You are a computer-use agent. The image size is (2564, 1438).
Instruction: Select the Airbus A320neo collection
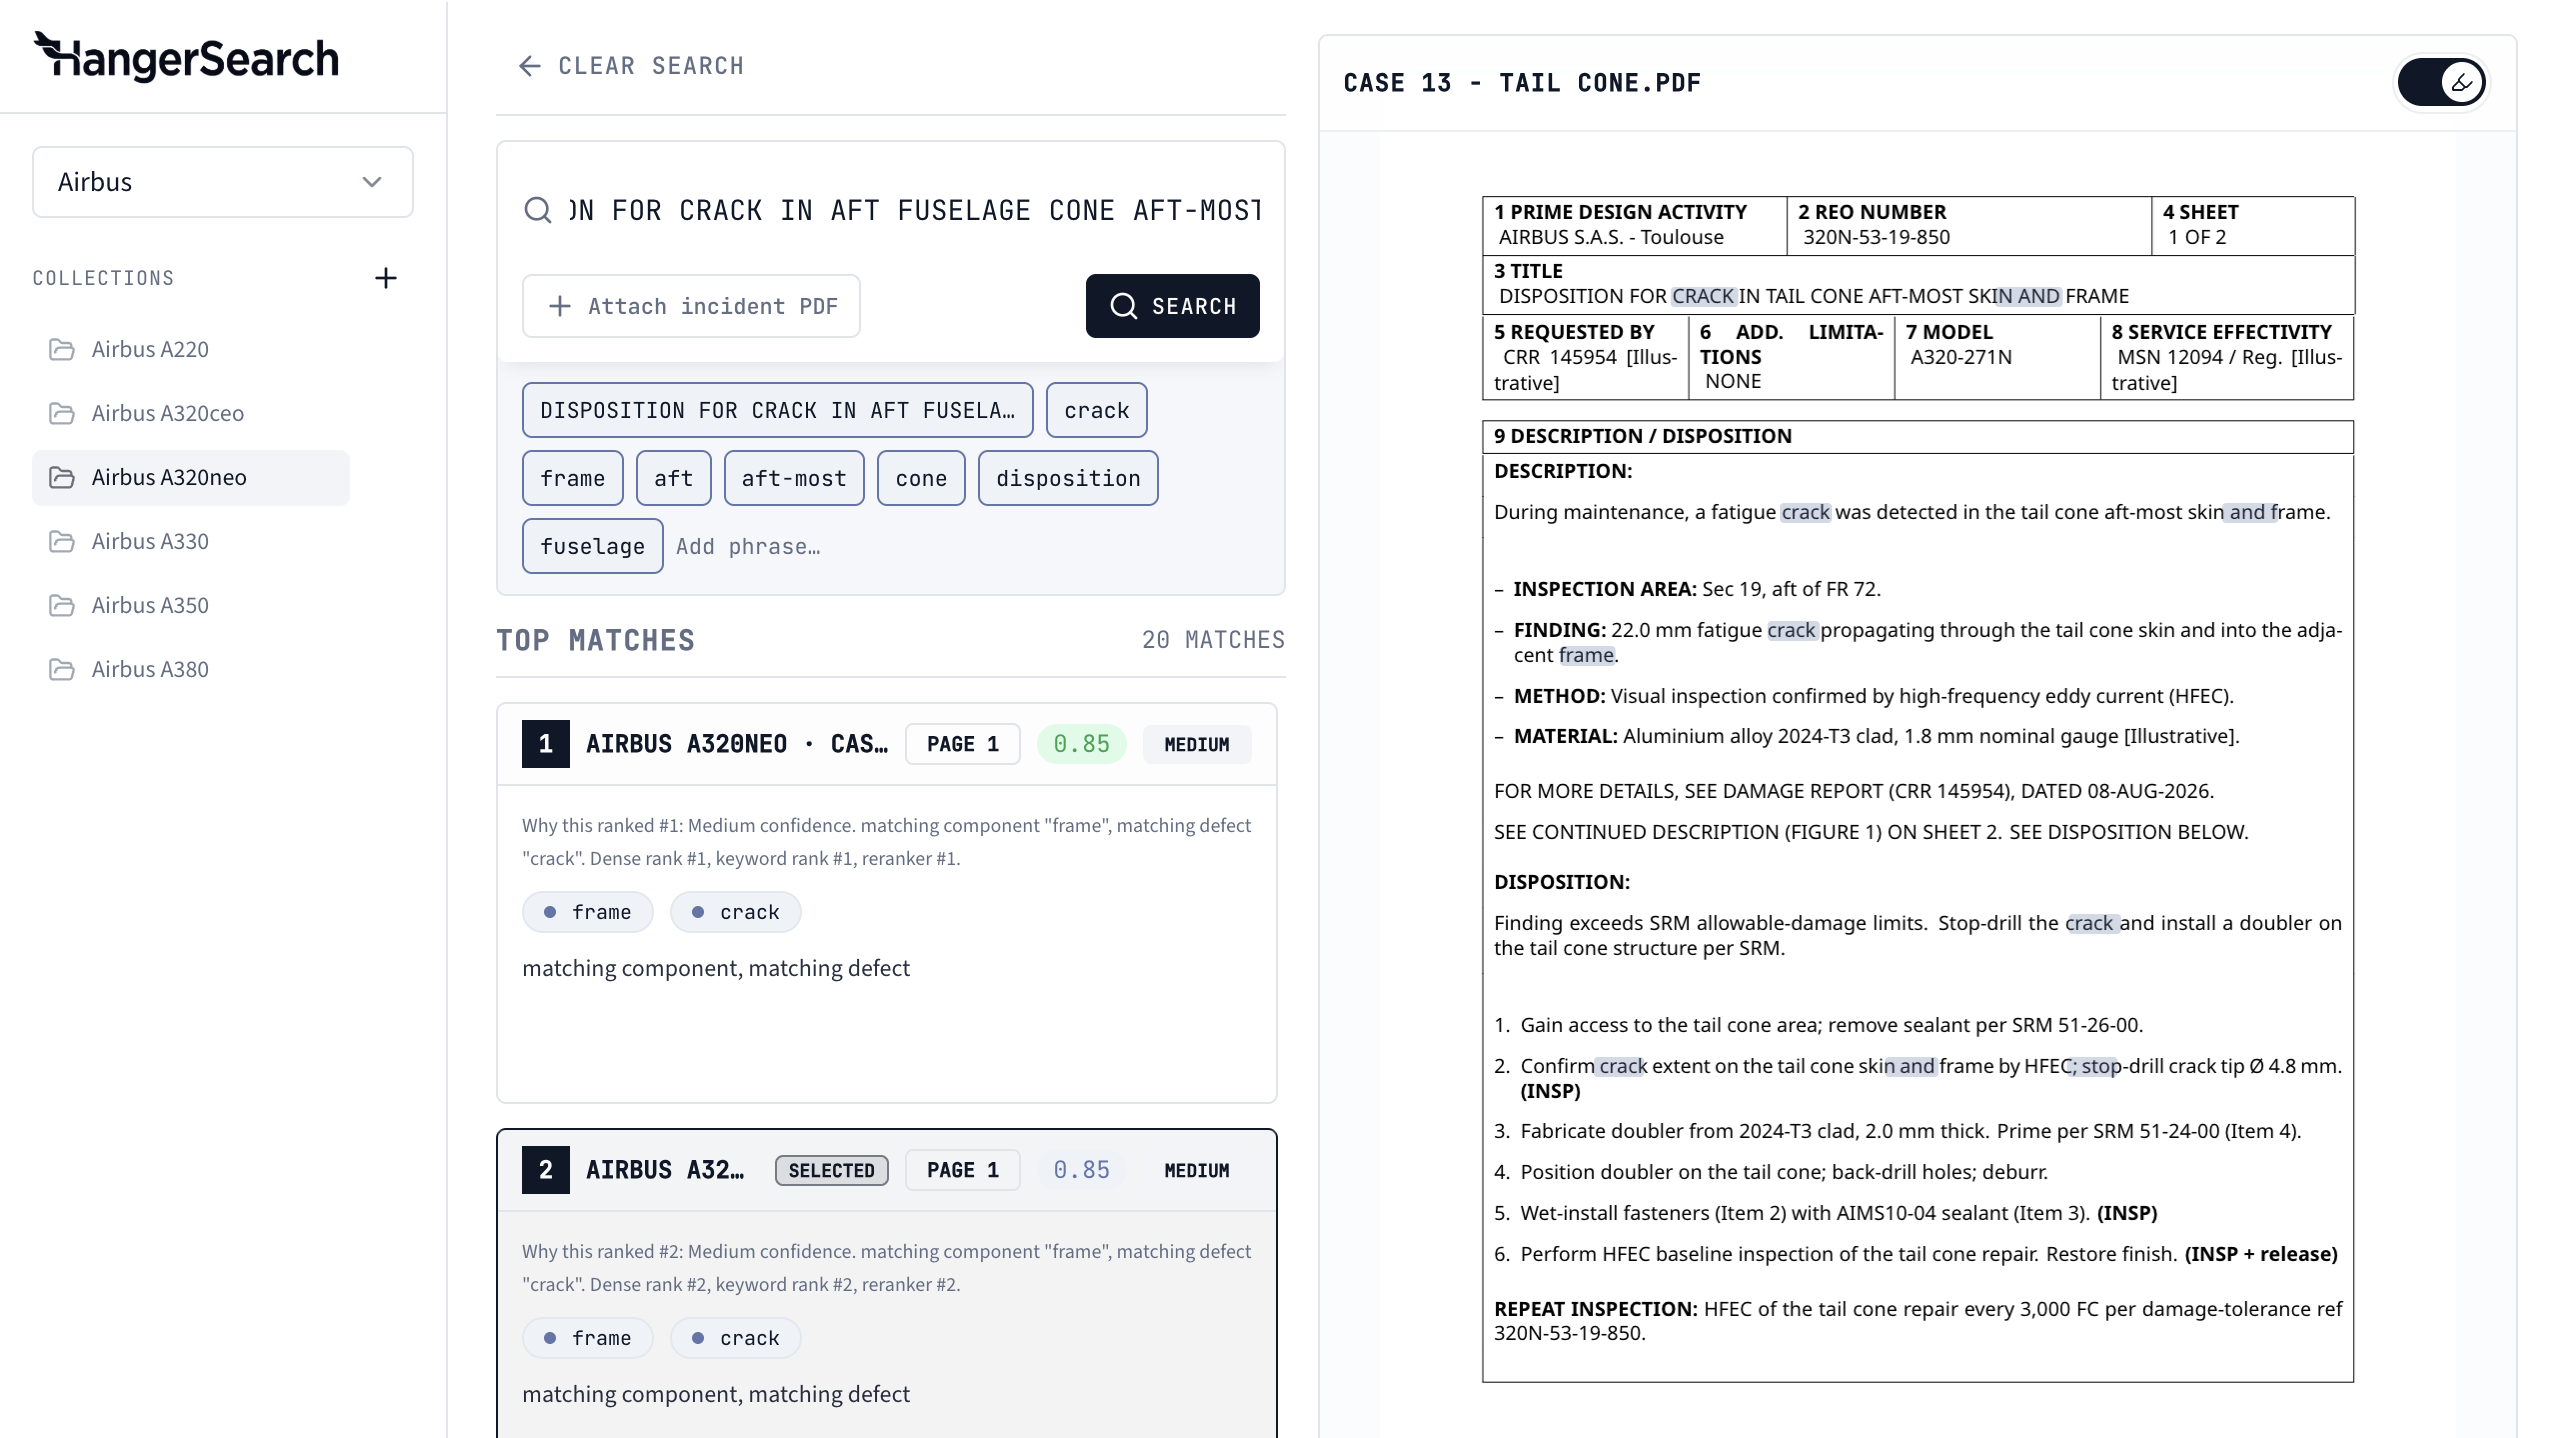(191, 477)
